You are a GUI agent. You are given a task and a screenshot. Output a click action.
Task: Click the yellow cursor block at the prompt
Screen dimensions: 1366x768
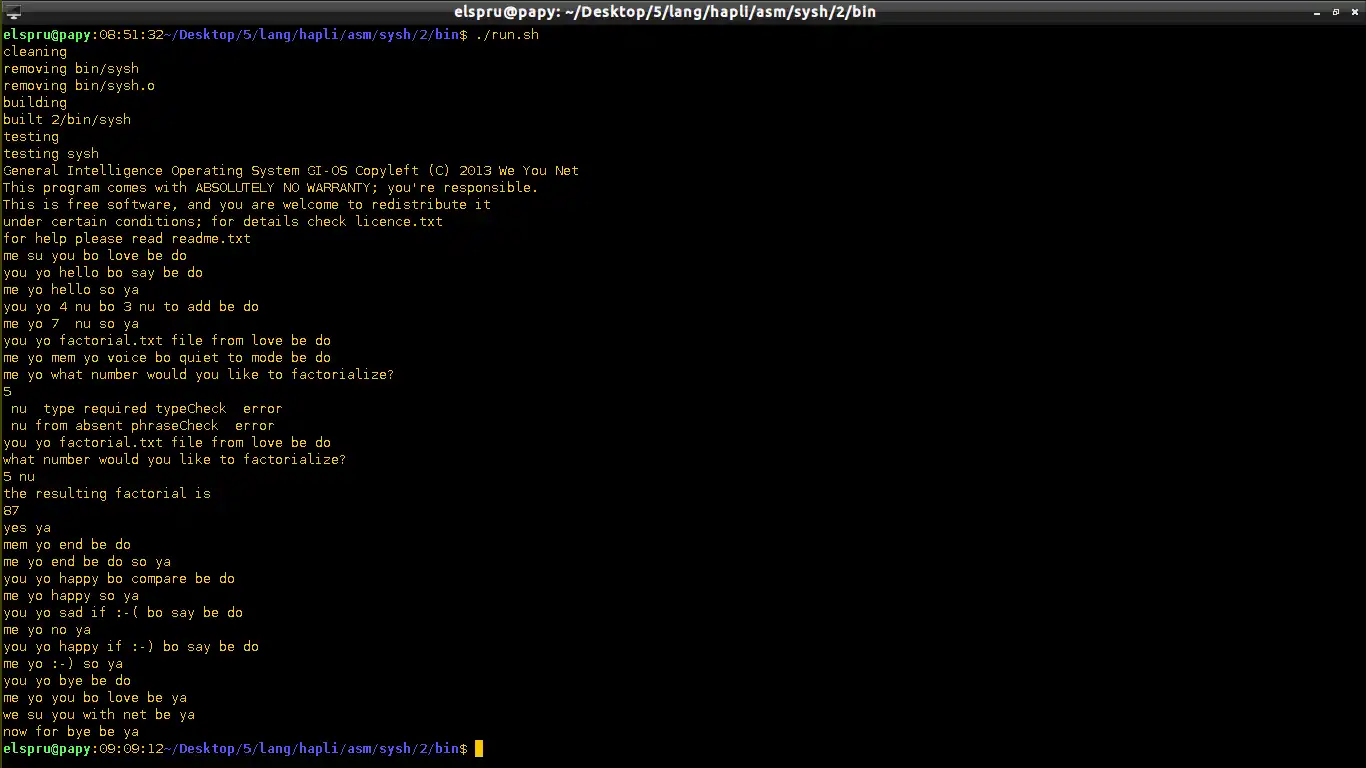479,749
